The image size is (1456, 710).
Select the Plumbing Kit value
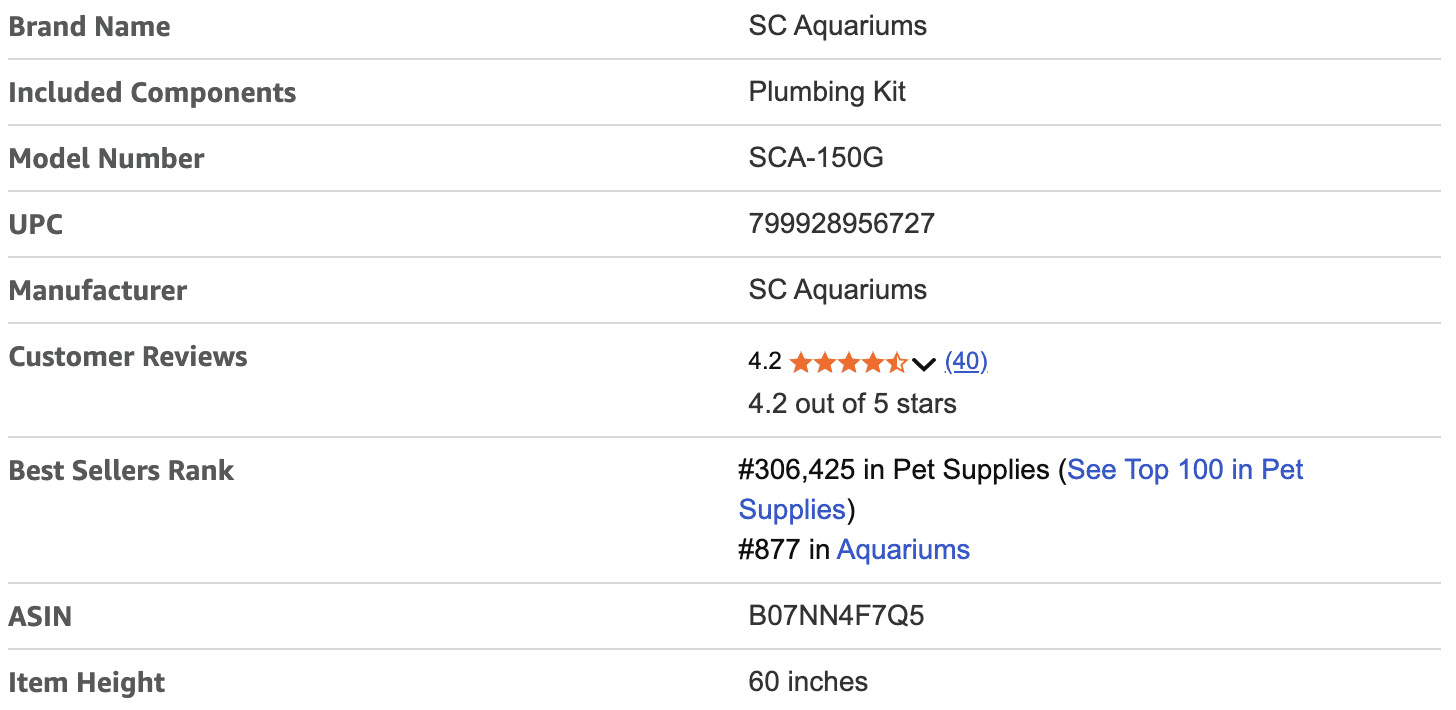[827, 92]
